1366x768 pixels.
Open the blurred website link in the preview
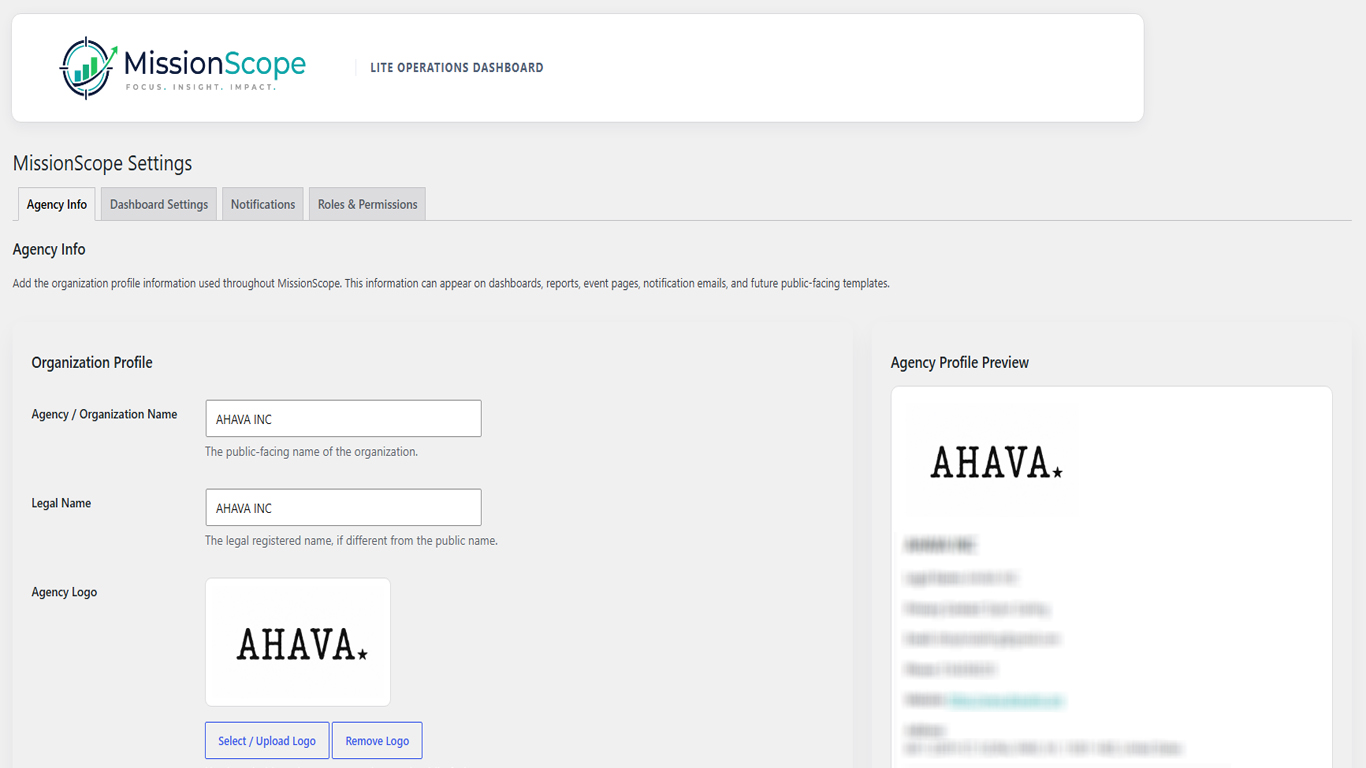point(1007,700)
